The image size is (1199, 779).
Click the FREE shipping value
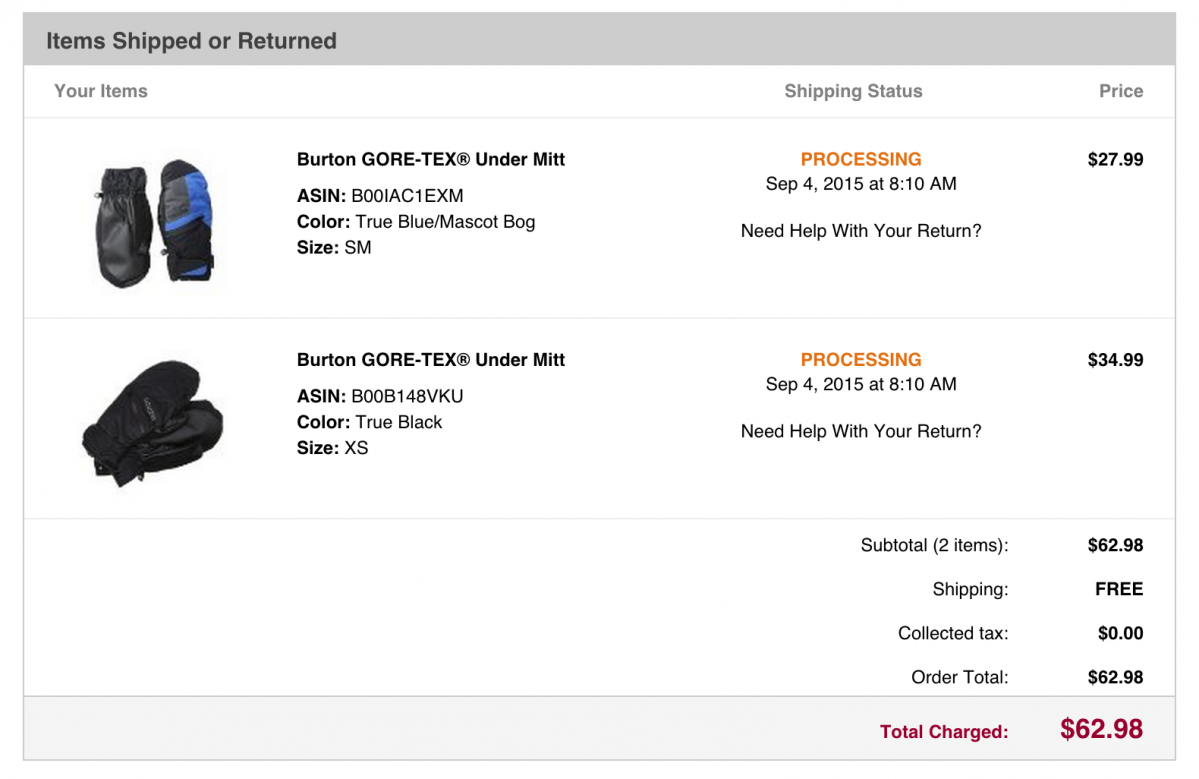tap(1119, 589)
